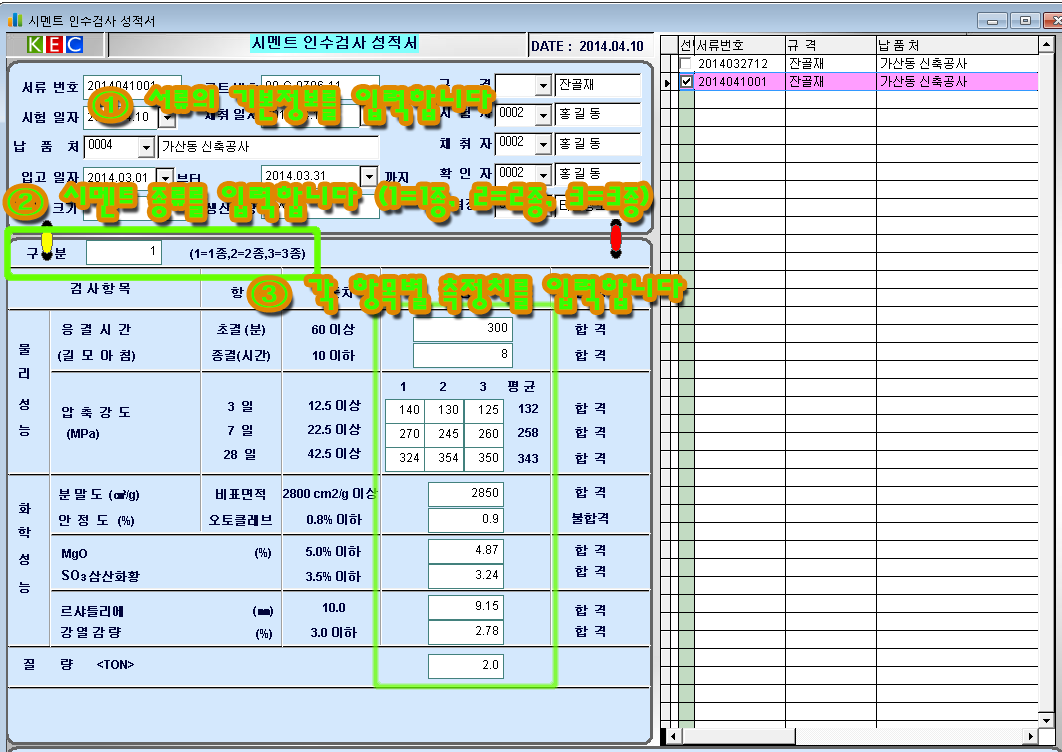This screenshot has height=752, width=1062.
Task: Click the 구분 cement type input field
Action: pyautogui.click(x=123, y=253)
